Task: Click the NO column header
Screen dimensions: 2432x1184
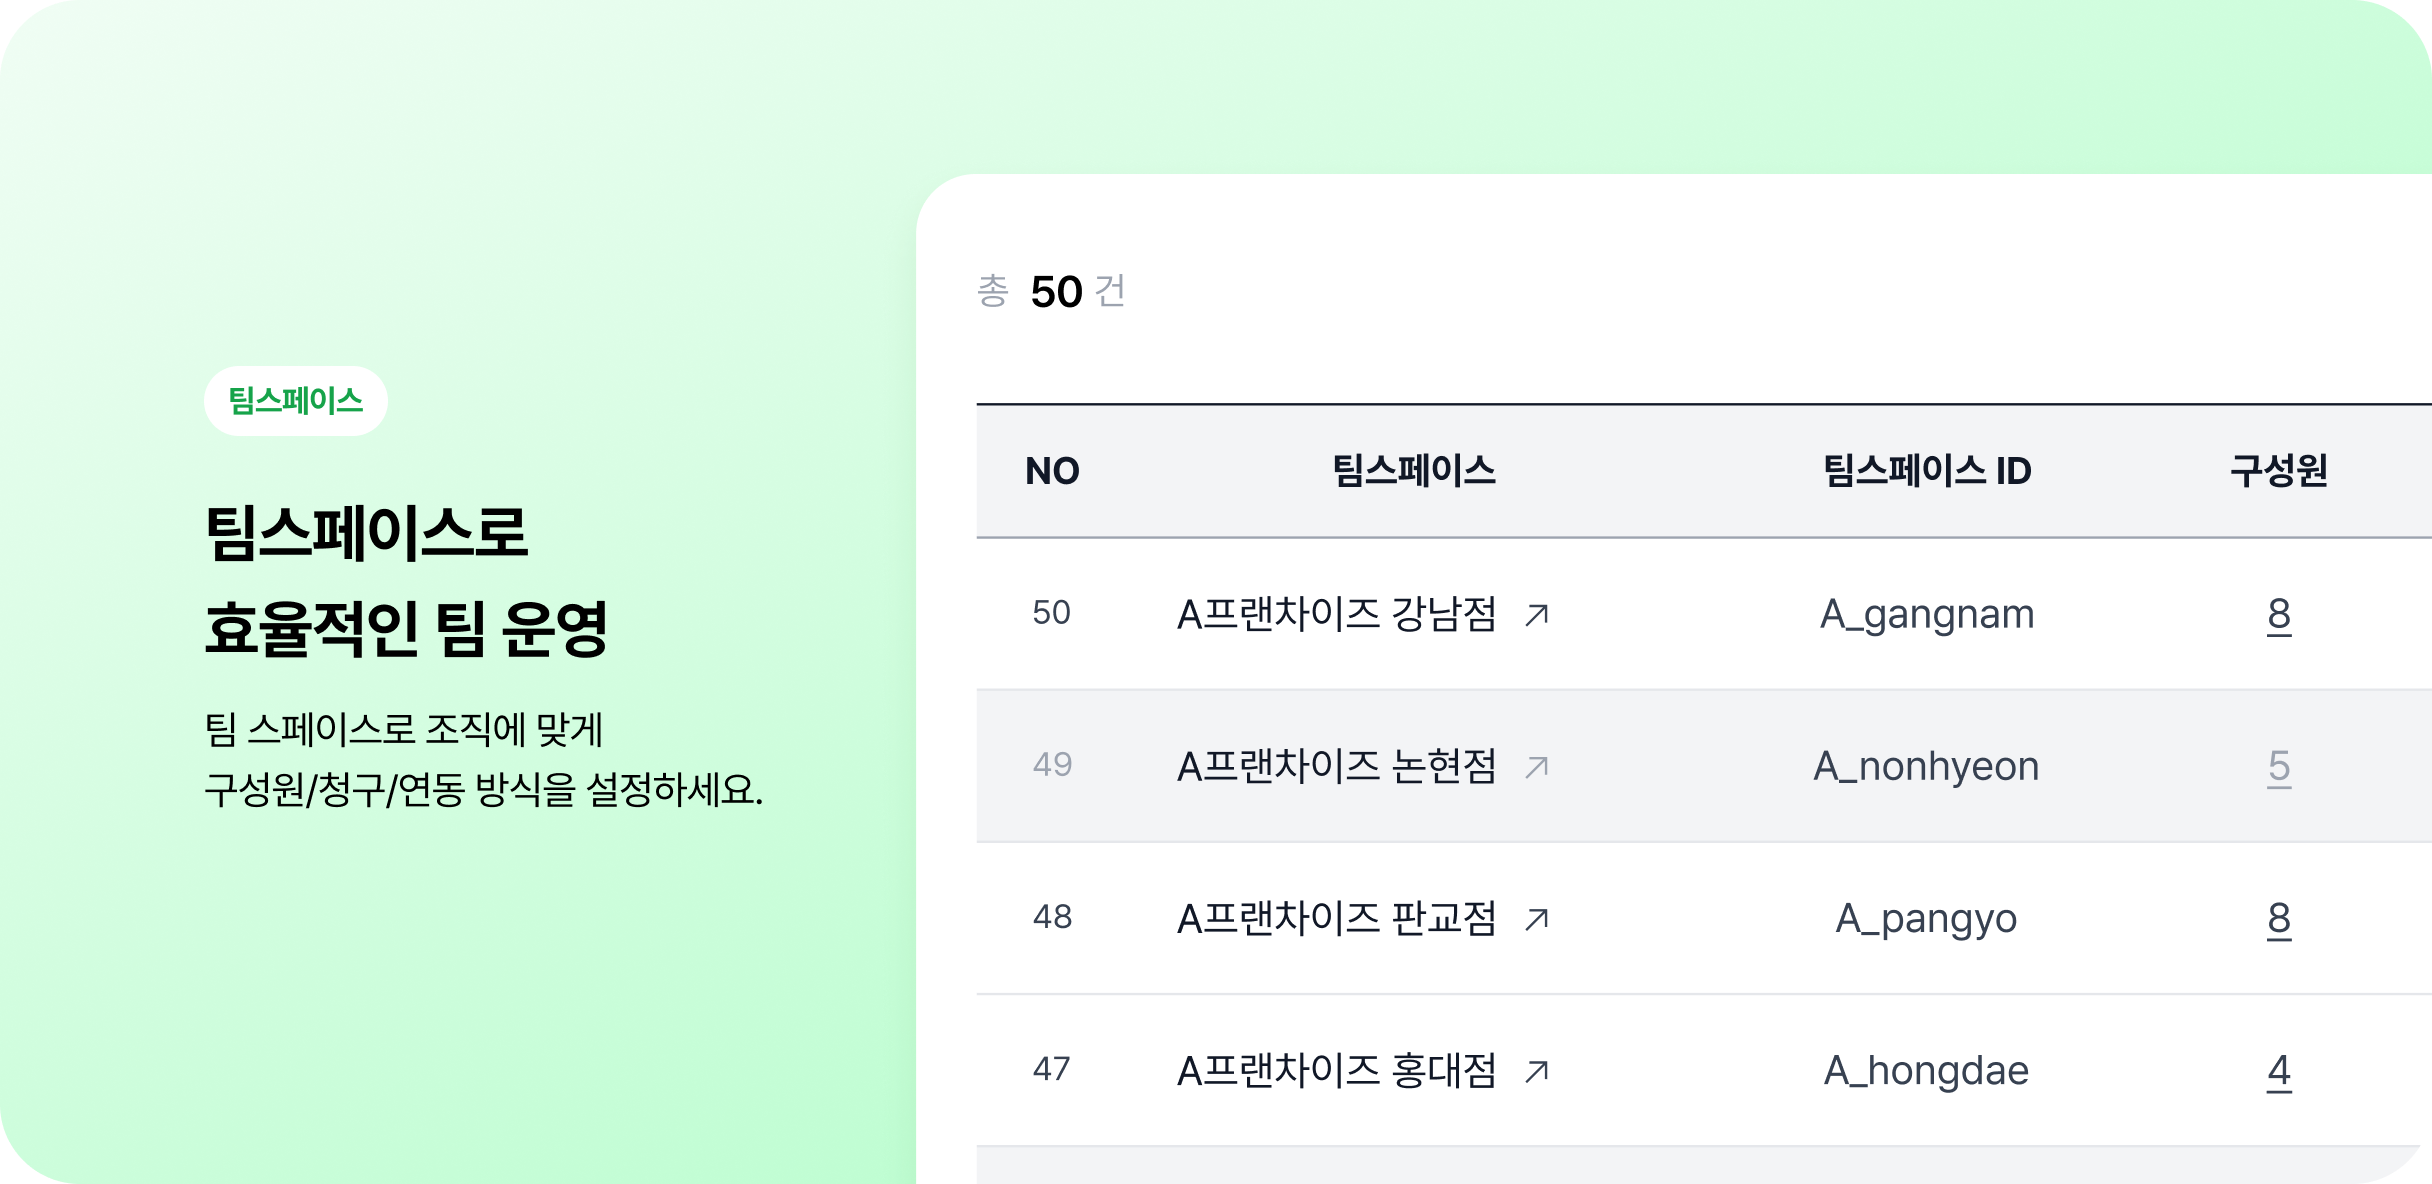Action: tap(1052, 471)
